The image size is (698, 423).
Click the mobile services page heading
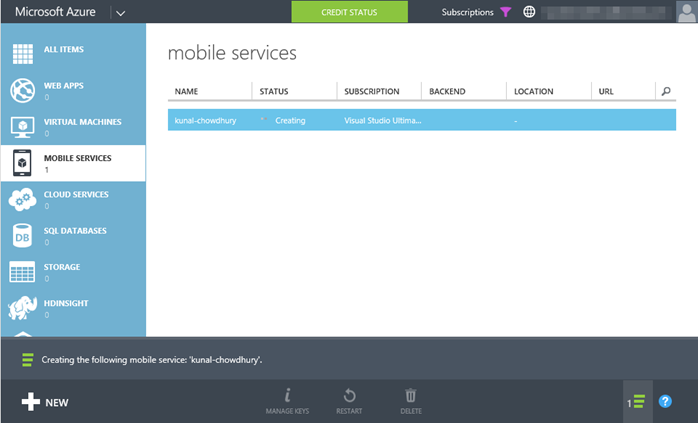coord(232,53)
